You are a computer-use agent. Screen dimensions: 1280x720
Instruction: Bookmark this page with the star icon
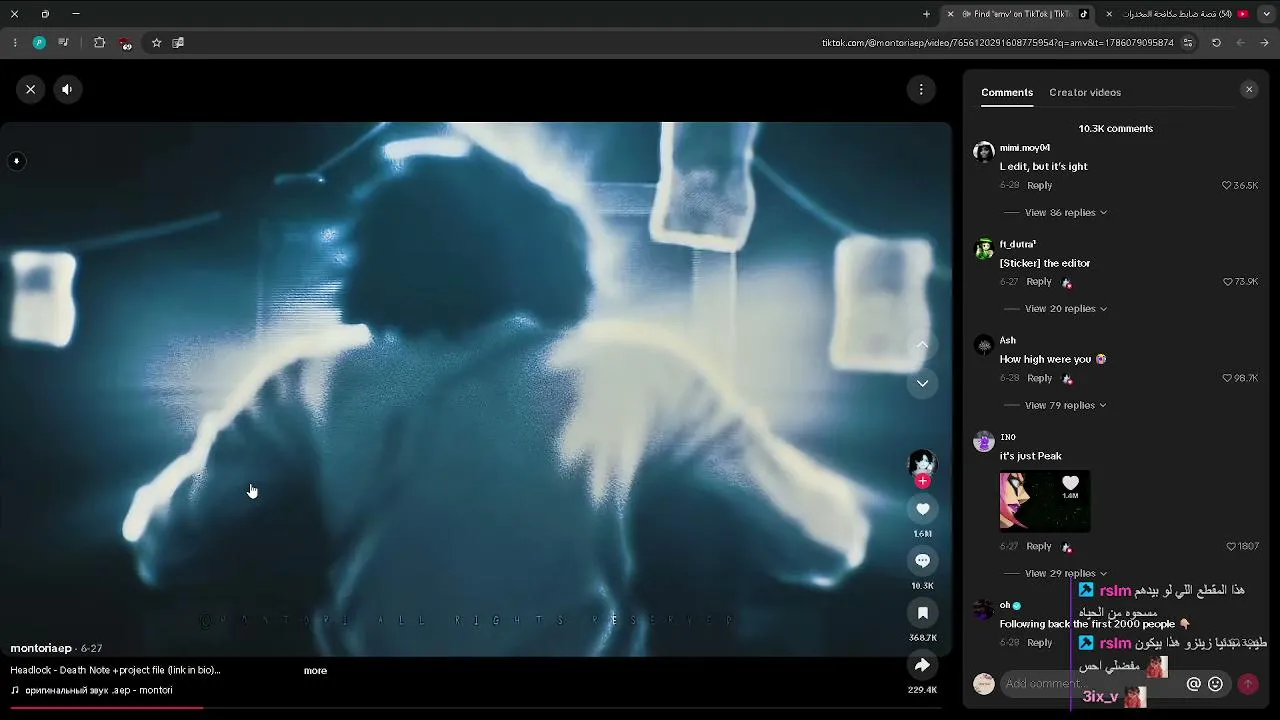[156, 43]
